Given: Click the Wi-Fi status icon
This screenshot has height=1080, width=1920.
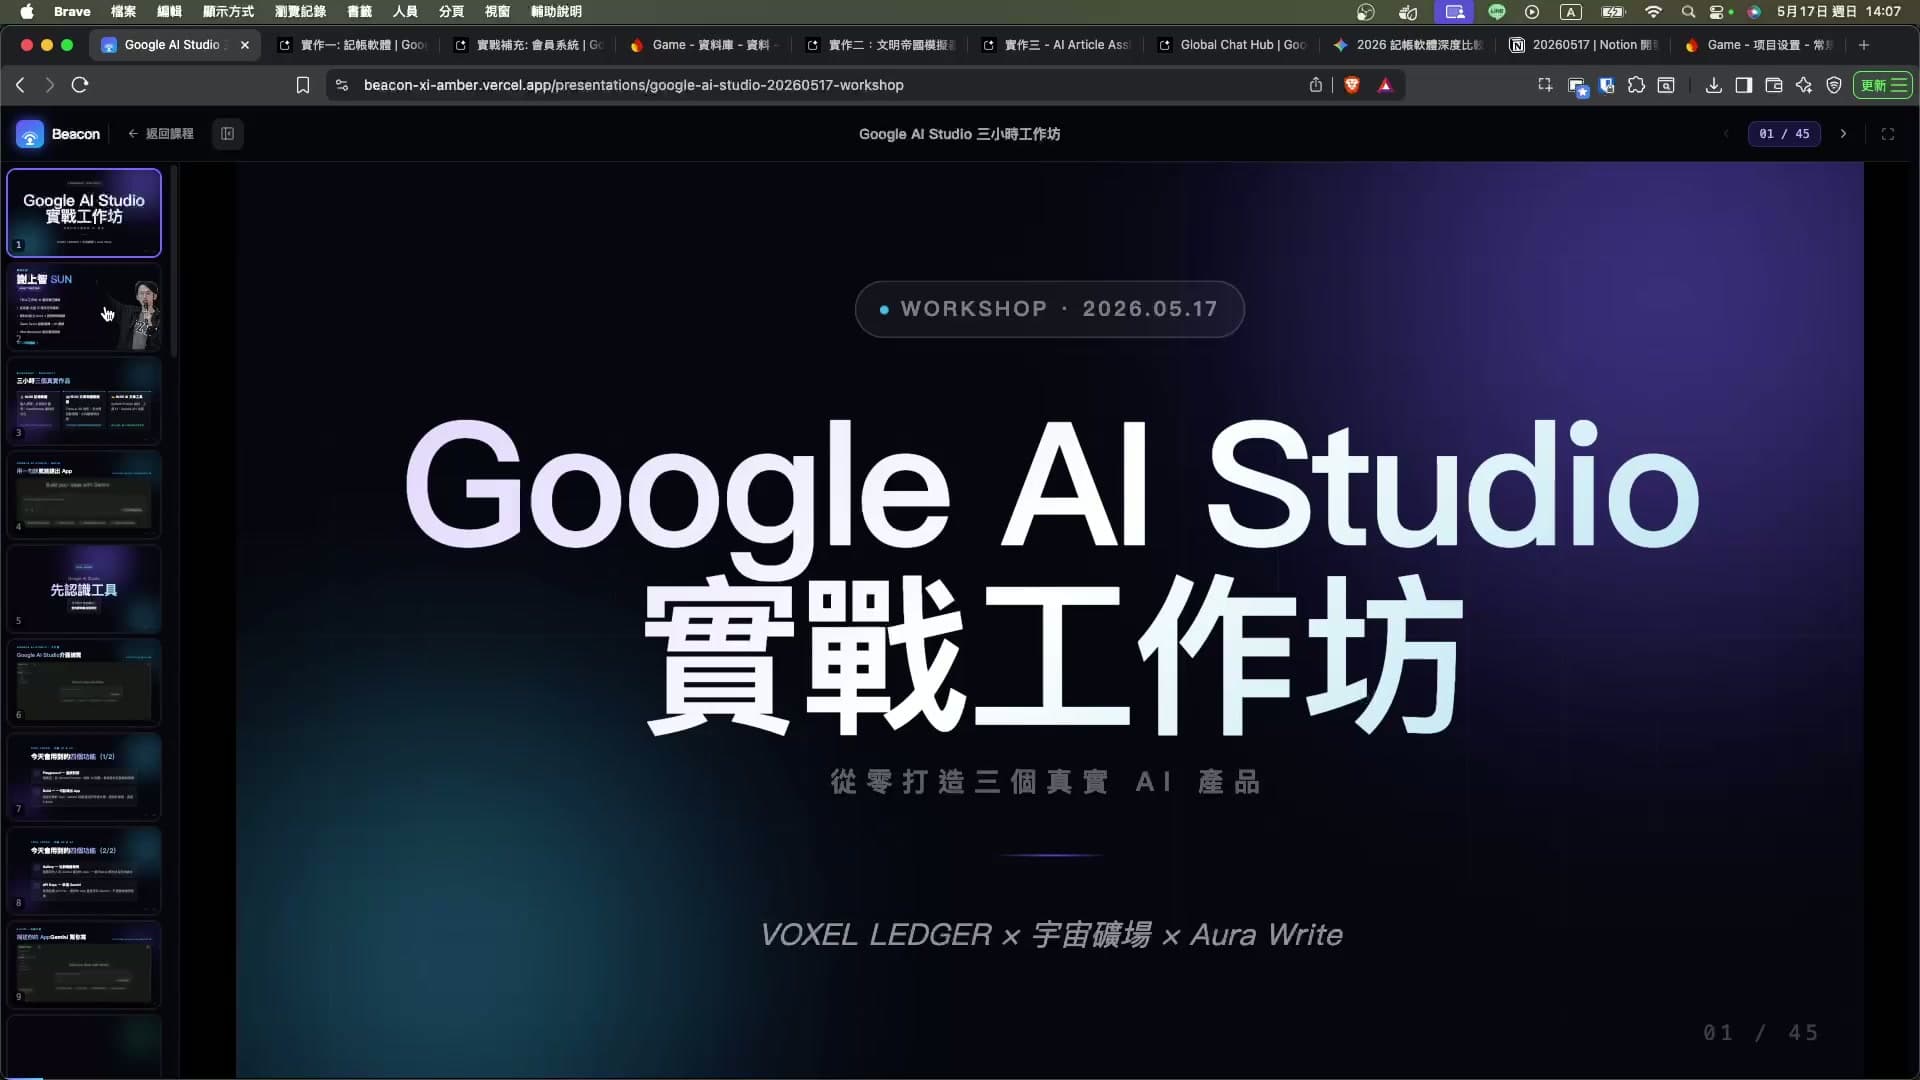Looking at the screenshot, I should coord(1653,12).
